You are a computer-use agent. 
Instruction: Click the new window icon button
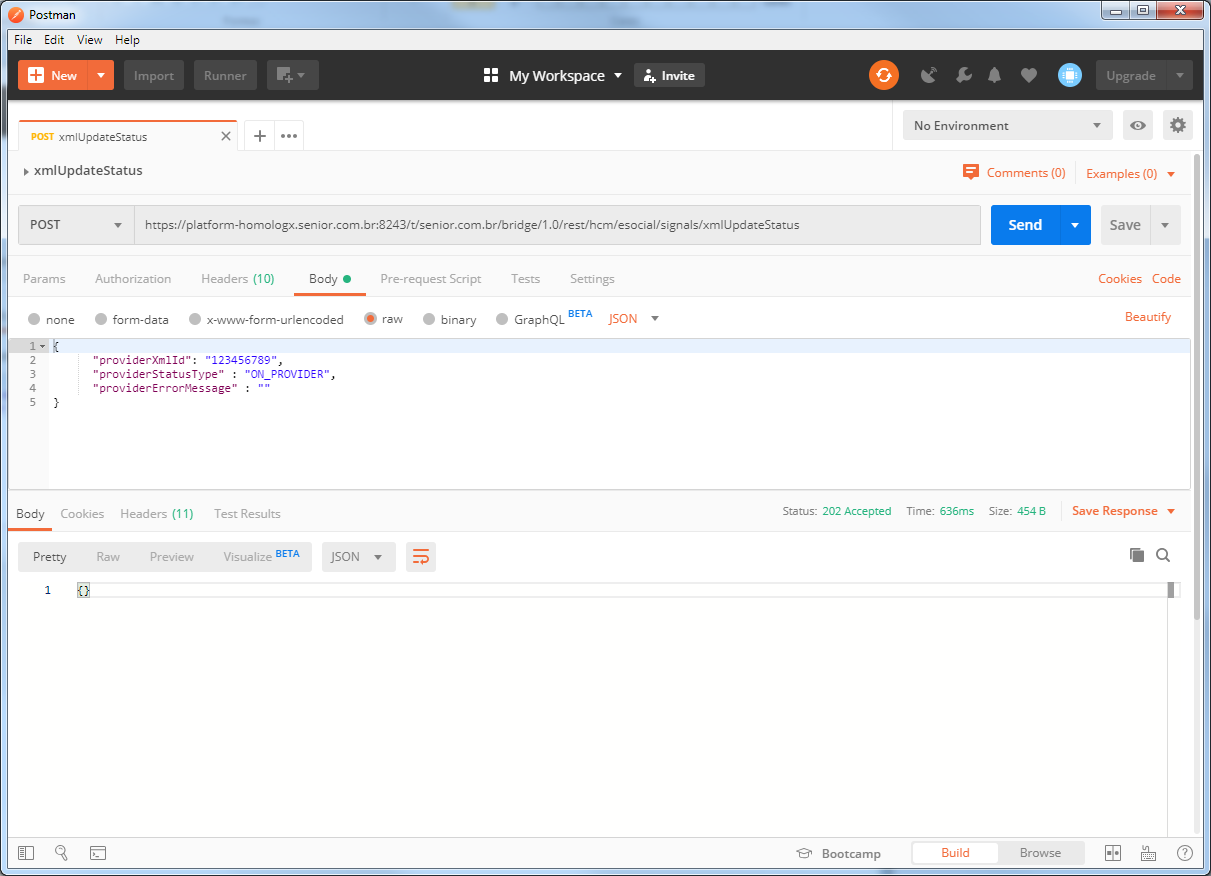pyautogui.click(x=293, y=75)
